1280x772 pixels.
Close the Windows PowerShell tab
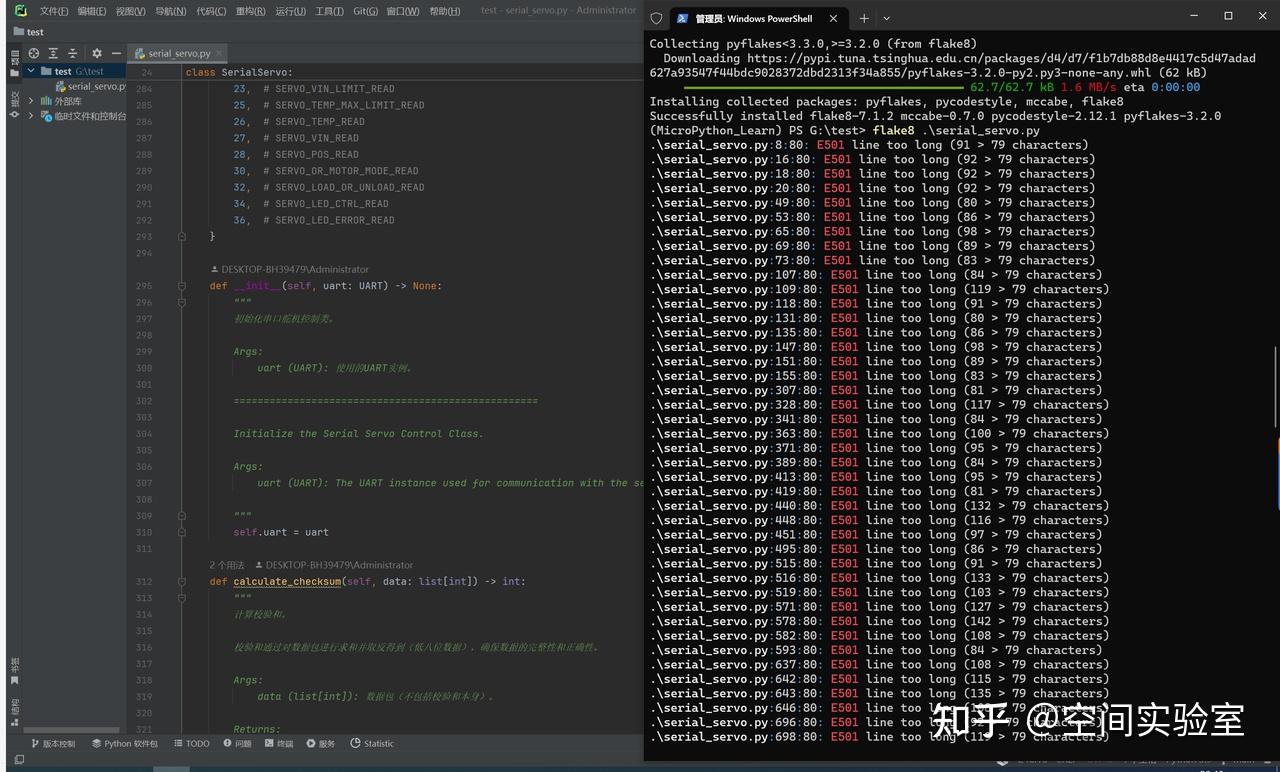[832, 18]
